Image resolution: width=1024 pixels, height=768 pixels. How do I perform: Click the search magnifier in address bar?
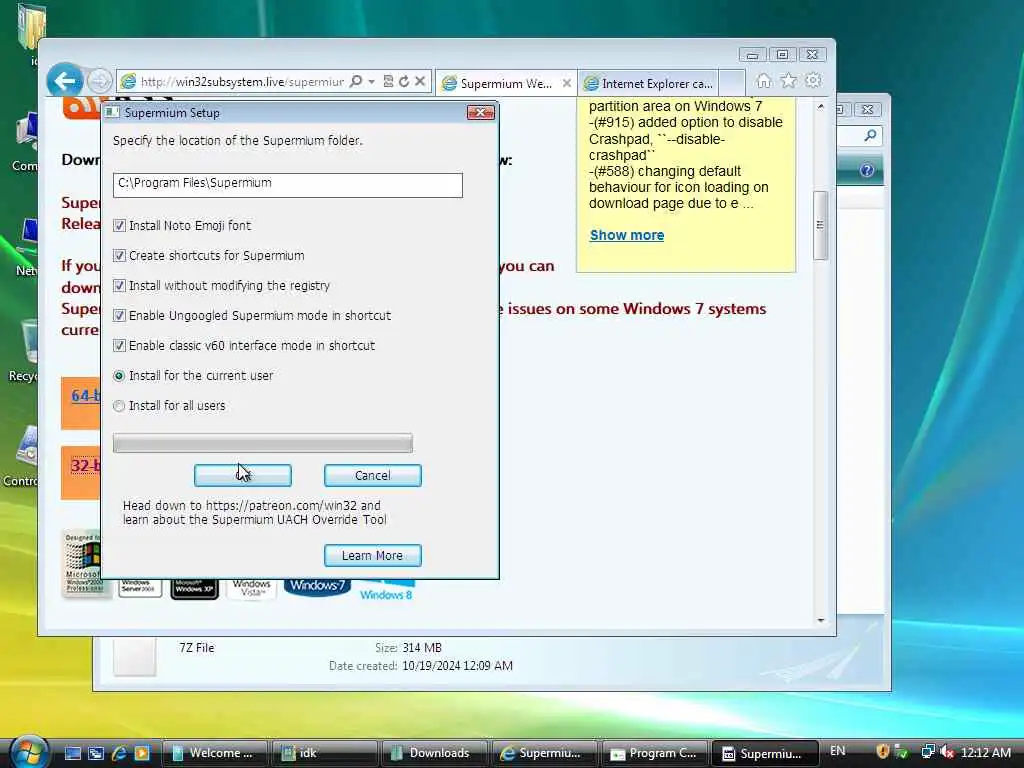356,82
